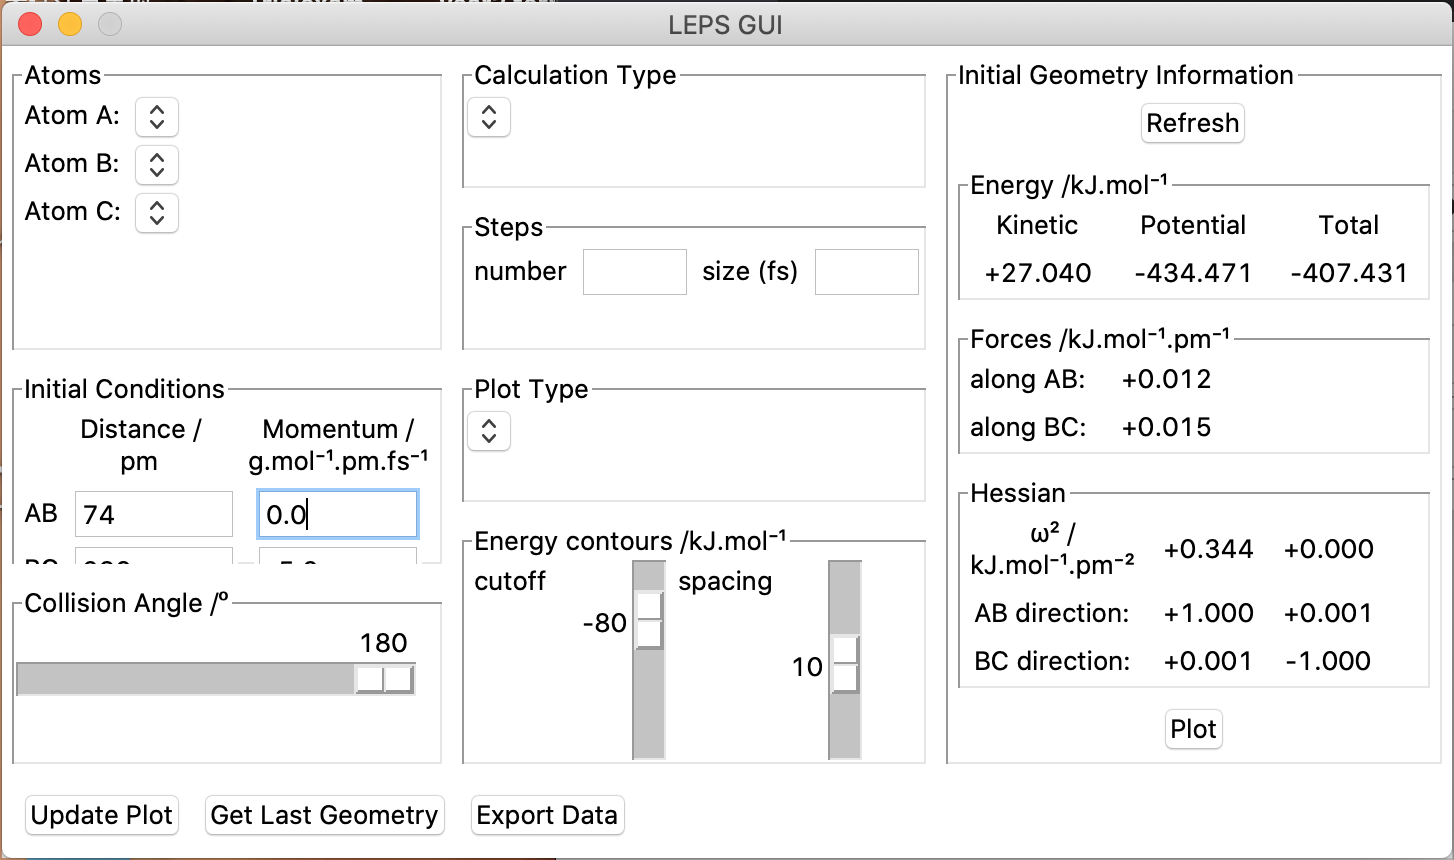The height and width of the screenshot is (860, 1454).
Task: Click the contour spacing slider handle
Action: 845,664
